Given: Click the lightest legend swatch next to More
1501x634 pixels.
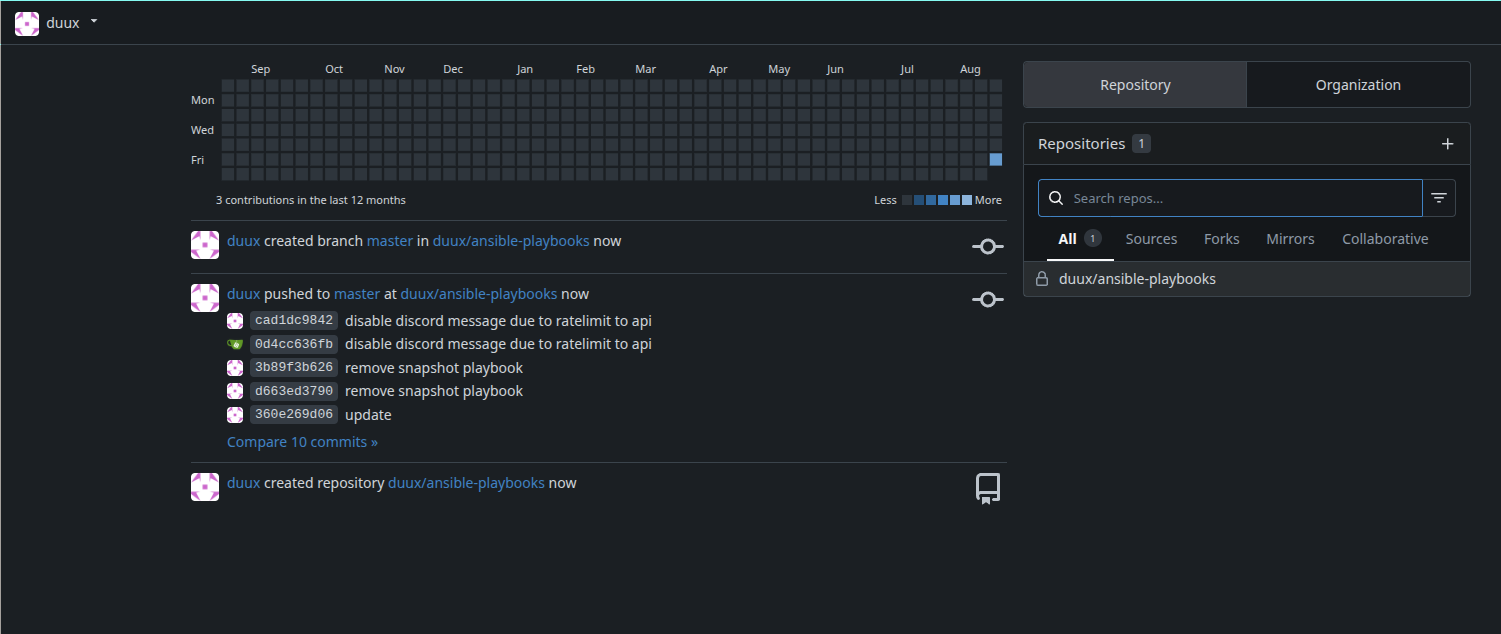Looking at the screenshot, I should click(x=967, y=200).
